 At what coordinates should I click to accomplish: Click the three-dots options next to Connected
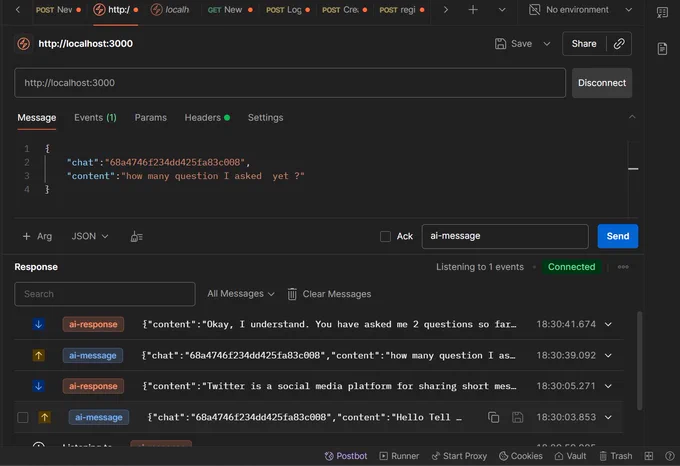(623, 267)
